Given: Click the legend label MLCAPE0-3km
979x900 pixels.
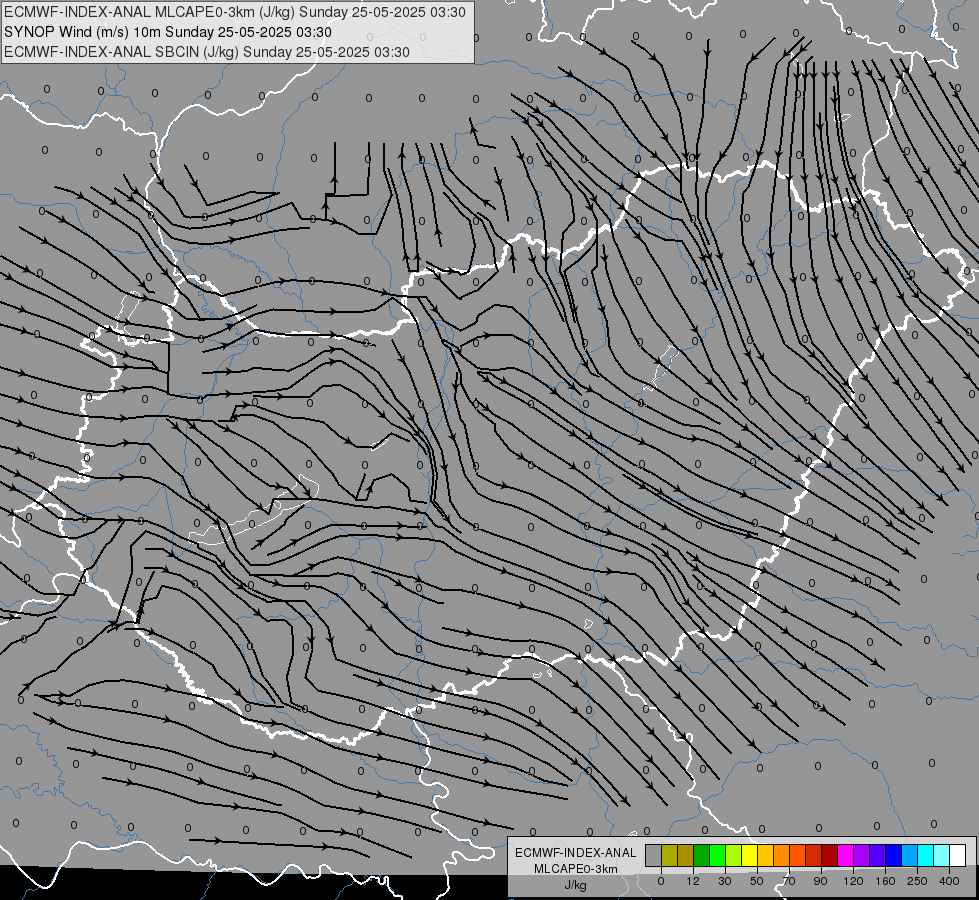Looking at the screenshot, I should (x=576, y=869).
